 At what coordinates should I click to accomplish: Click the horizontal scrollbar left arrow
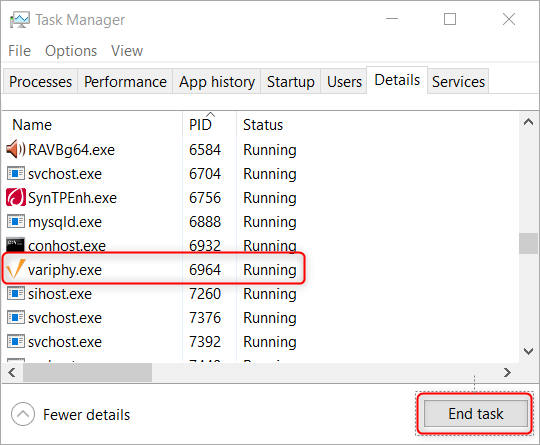click(x=12, y=372)
